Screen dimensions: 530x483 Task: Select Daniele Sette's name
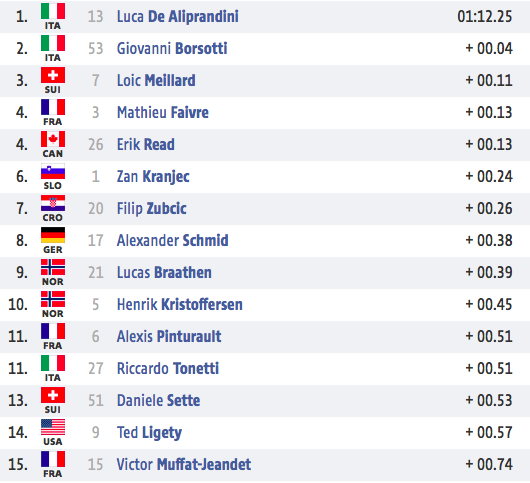[158, 400]
